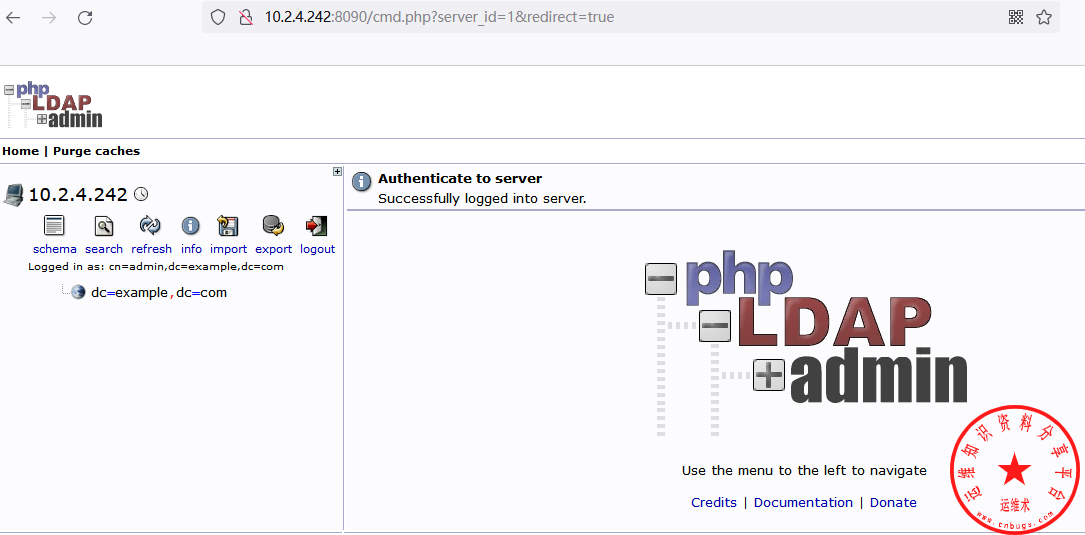1085x535 pixels.
Task: Click the search icon in sidebar
Action: 103,226
